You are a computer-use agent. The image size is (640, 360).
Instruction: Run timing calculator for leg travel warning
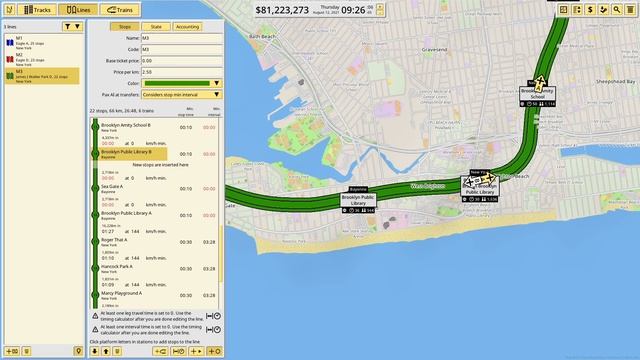coord(213,316)
